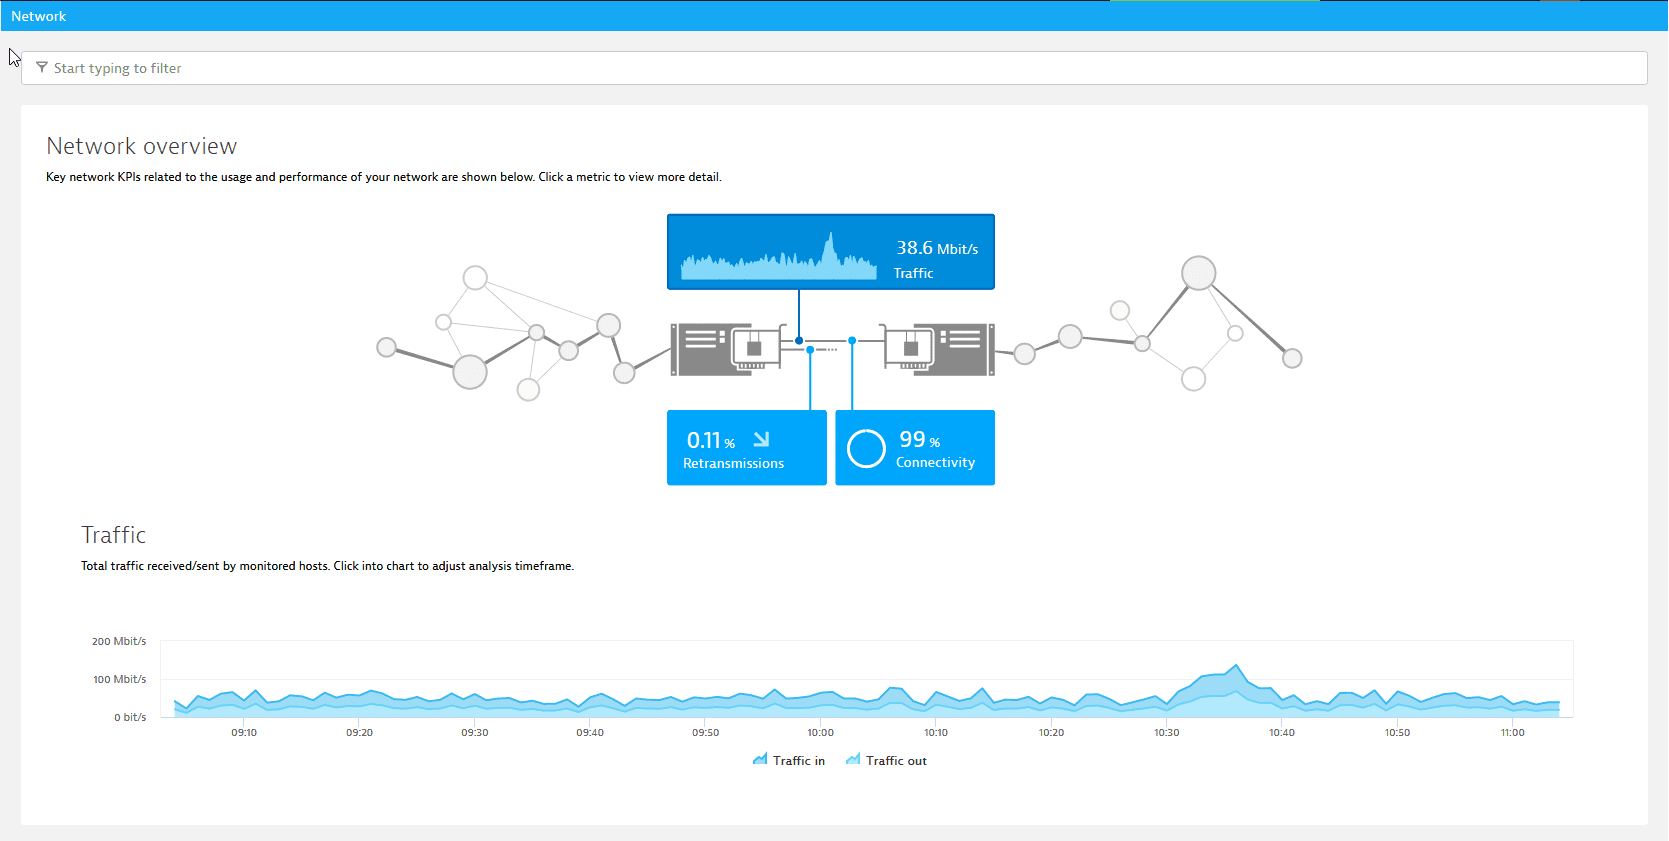Click the 'Network' header title
1669x841 pixels.
coord(38,16)
